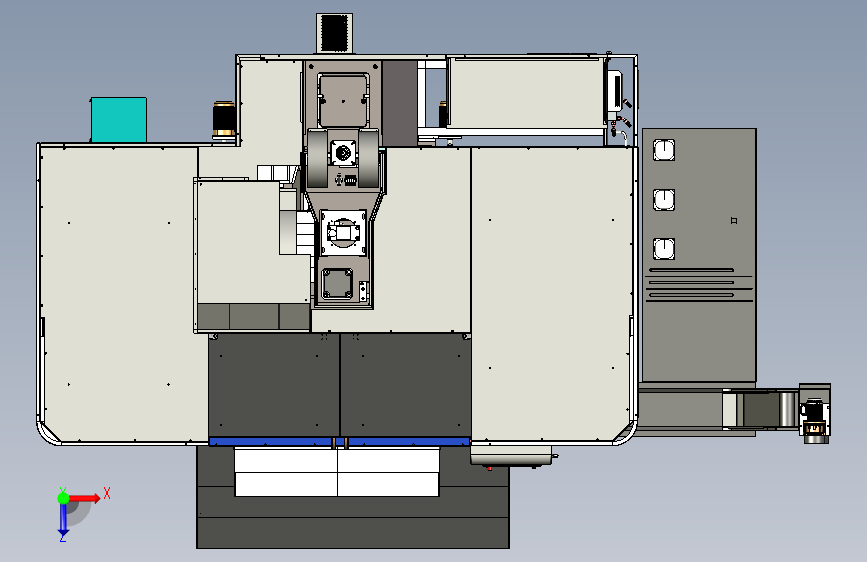Image resolution: width=867 pixels, height=562 pixels.
Task: Select the white unit at the top right corner
Action: 614,91
